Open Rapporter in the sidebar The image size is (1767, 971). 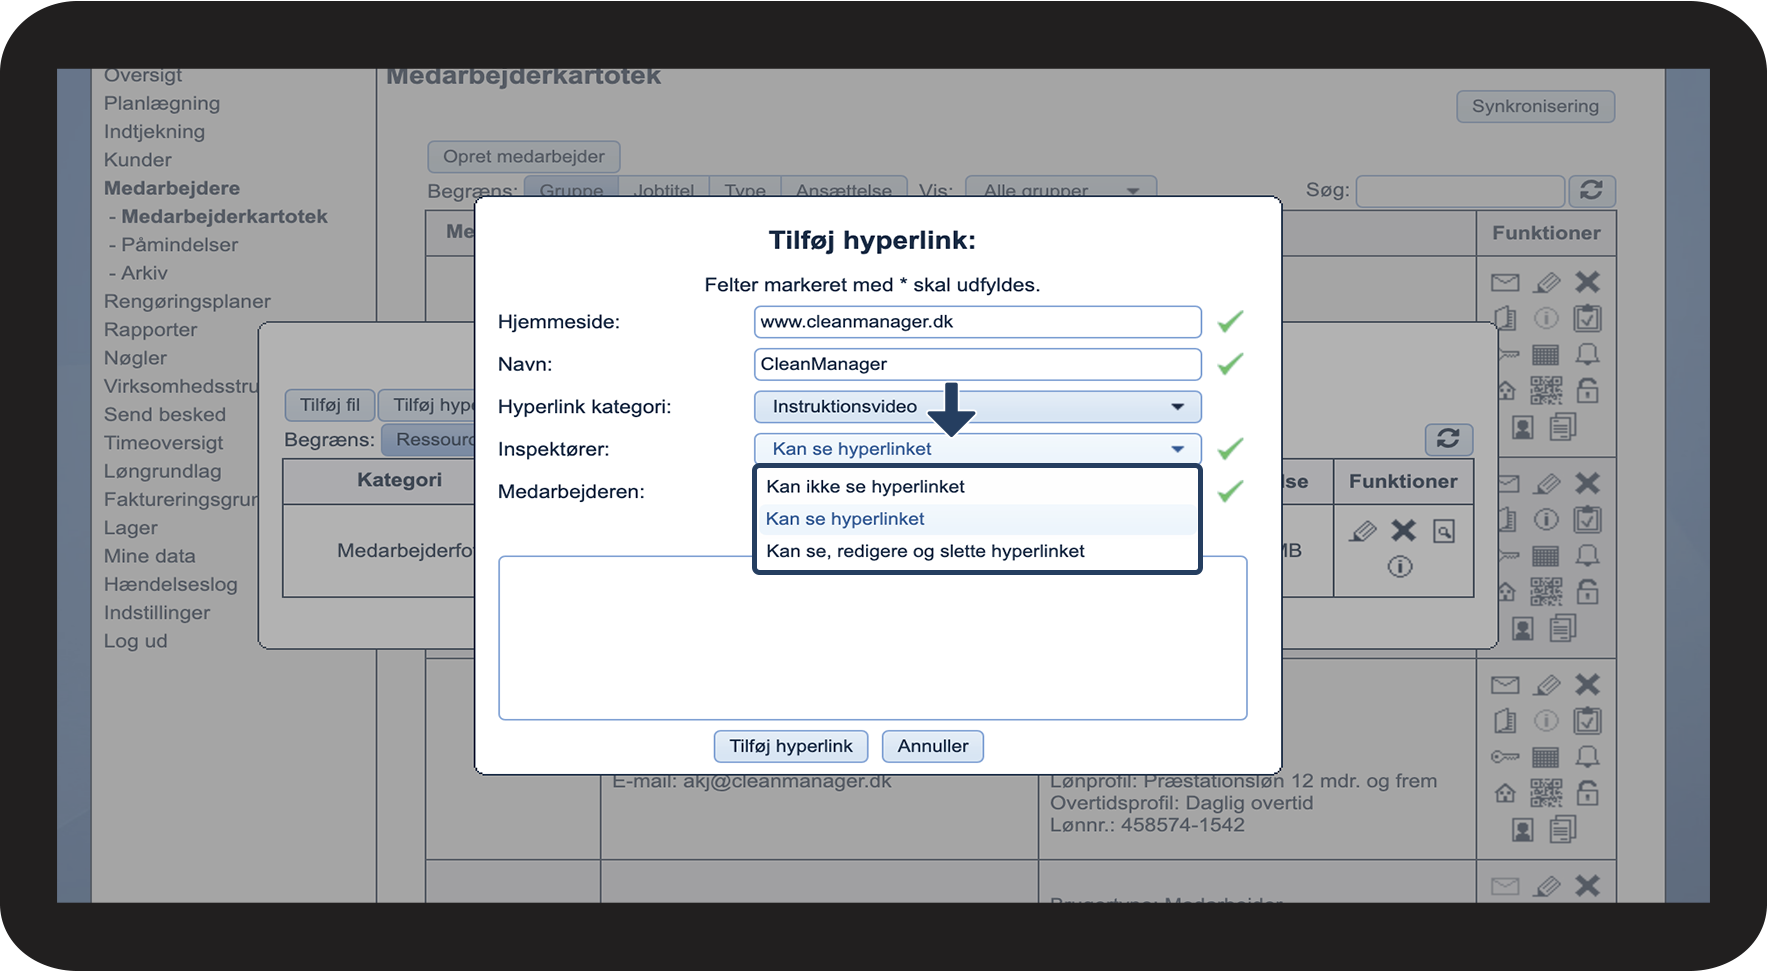[150, 330]
